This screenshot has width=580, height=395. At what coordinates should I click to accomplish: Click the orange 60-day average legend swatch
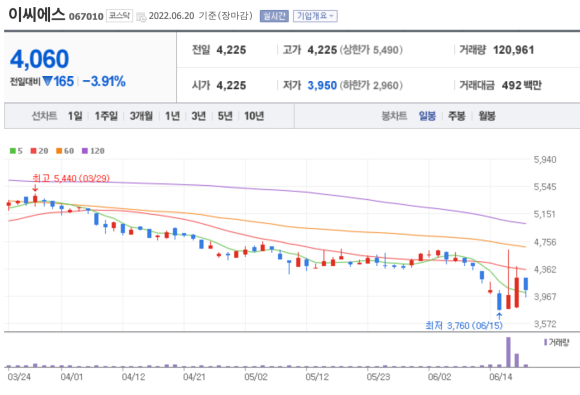coord(59,151)
